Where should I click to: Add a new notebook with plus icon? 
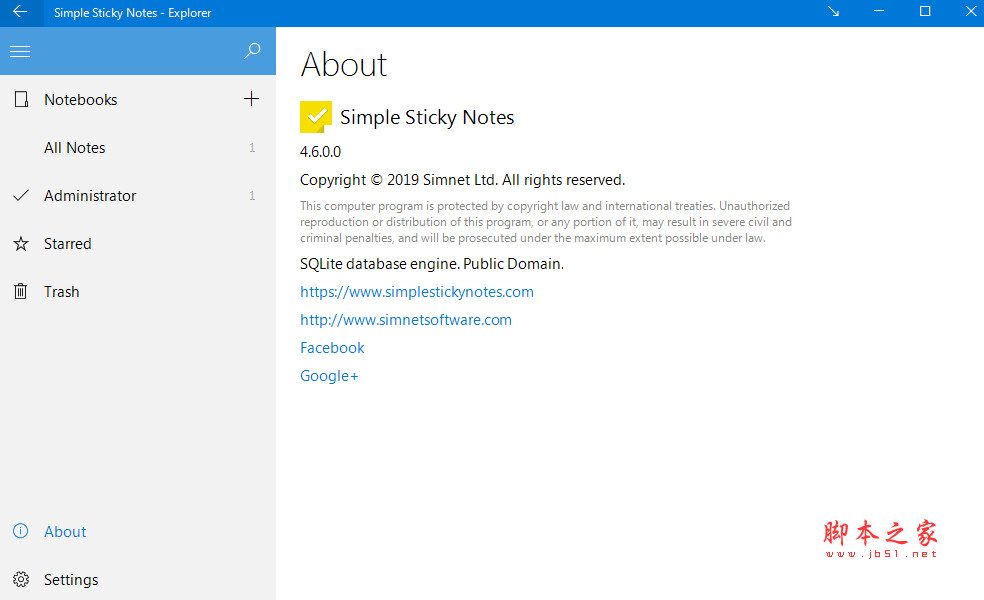point(251,99)
